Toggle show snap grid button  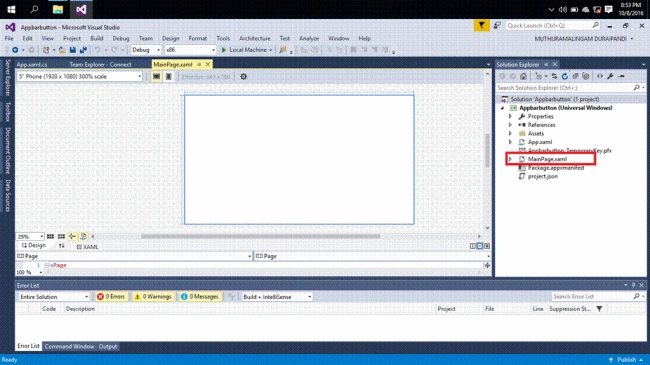pyautogui.click(x=50, y=236)
